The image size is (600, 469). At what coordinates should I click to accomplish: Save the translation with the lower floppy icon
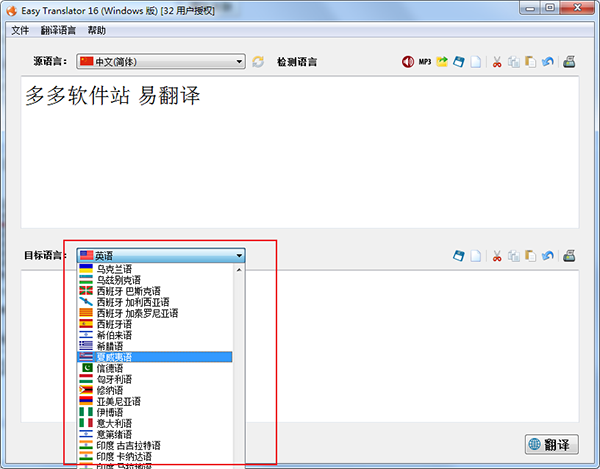459,256
